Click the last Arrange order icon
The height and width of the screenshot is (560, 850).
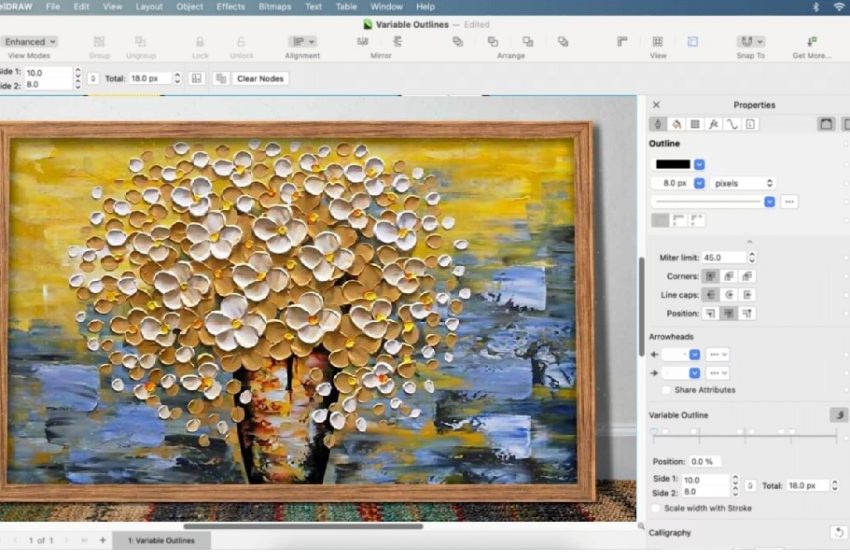[x=563, y=42]
